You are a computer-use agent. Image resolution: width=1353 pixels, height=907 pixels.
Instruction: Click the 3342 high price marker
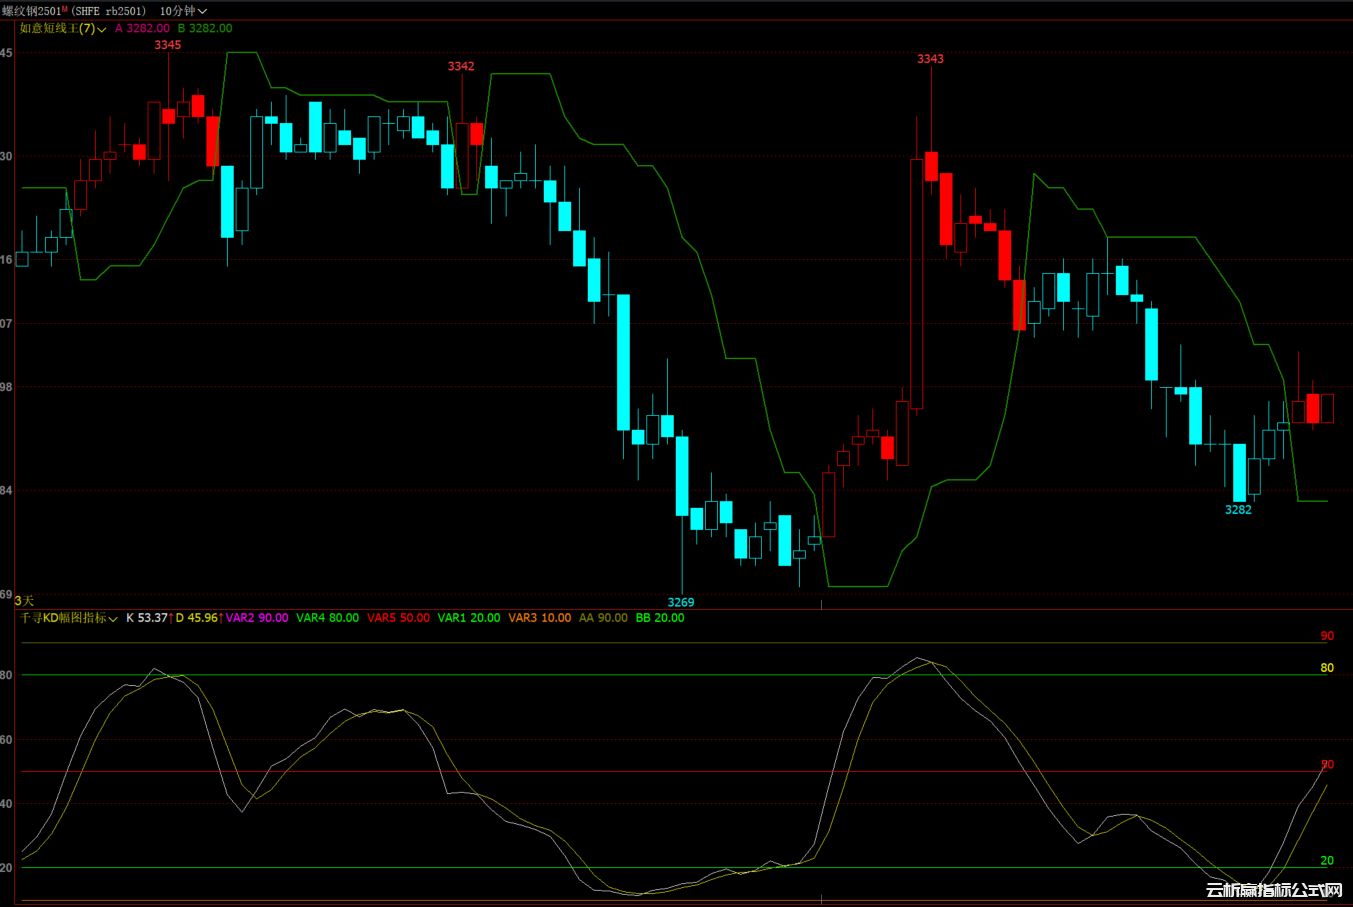coord(461,66)
